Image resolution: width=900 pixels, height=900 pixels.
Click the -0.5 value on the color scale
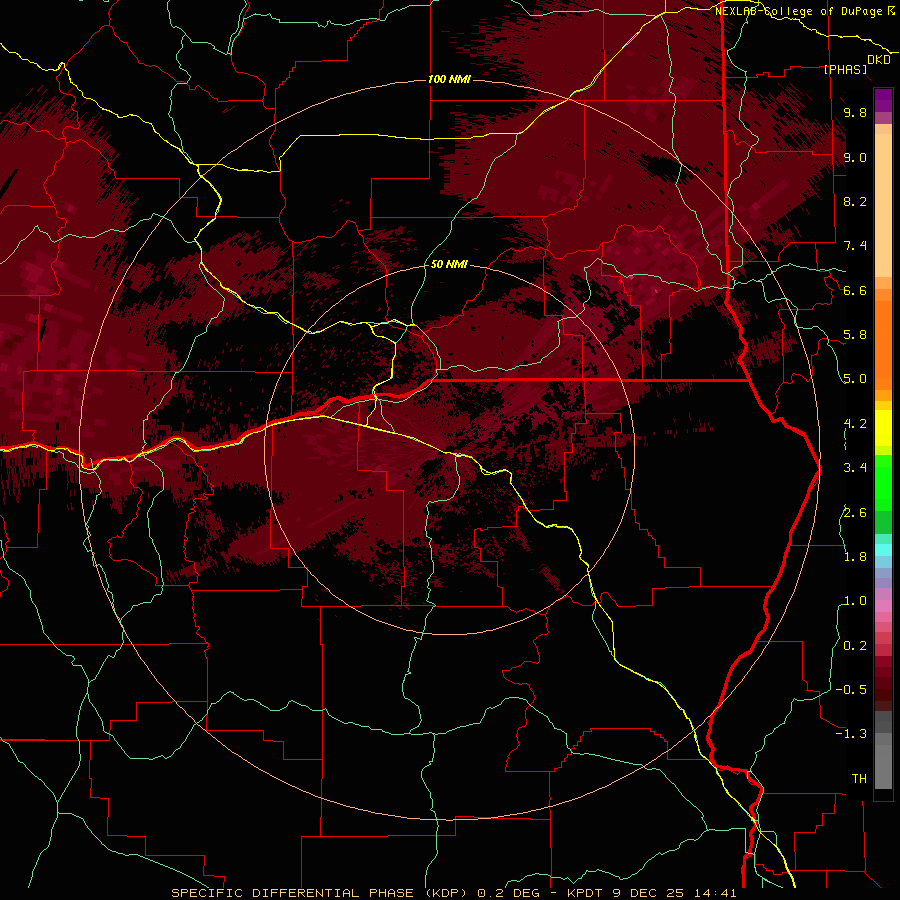point(851,690)
